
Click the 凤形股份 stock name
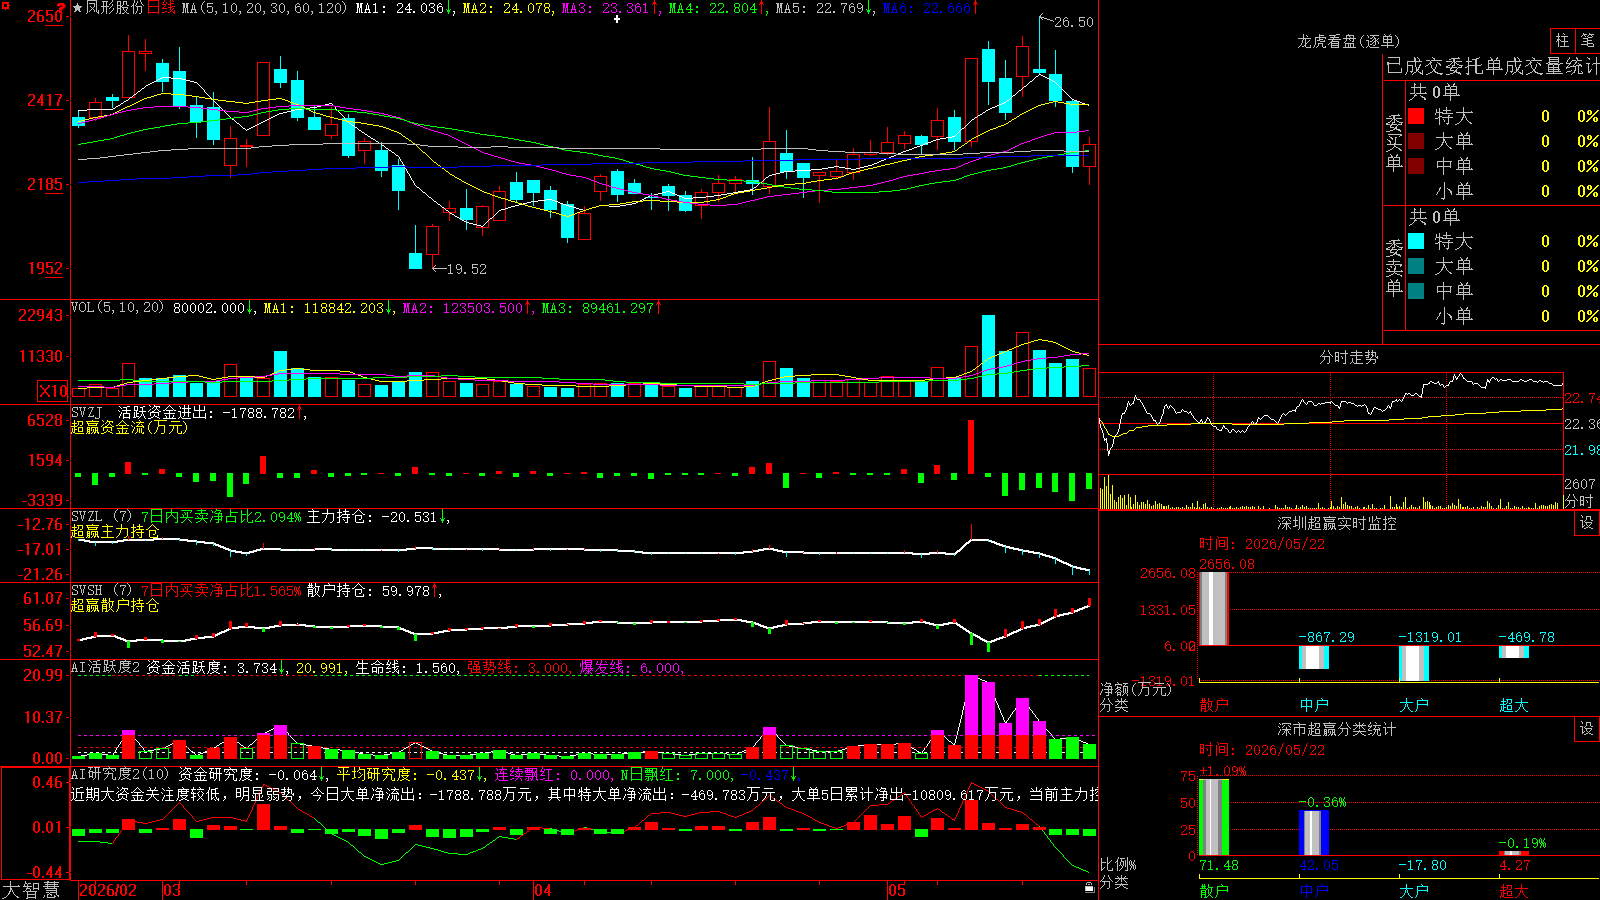[x=114, y=8]
